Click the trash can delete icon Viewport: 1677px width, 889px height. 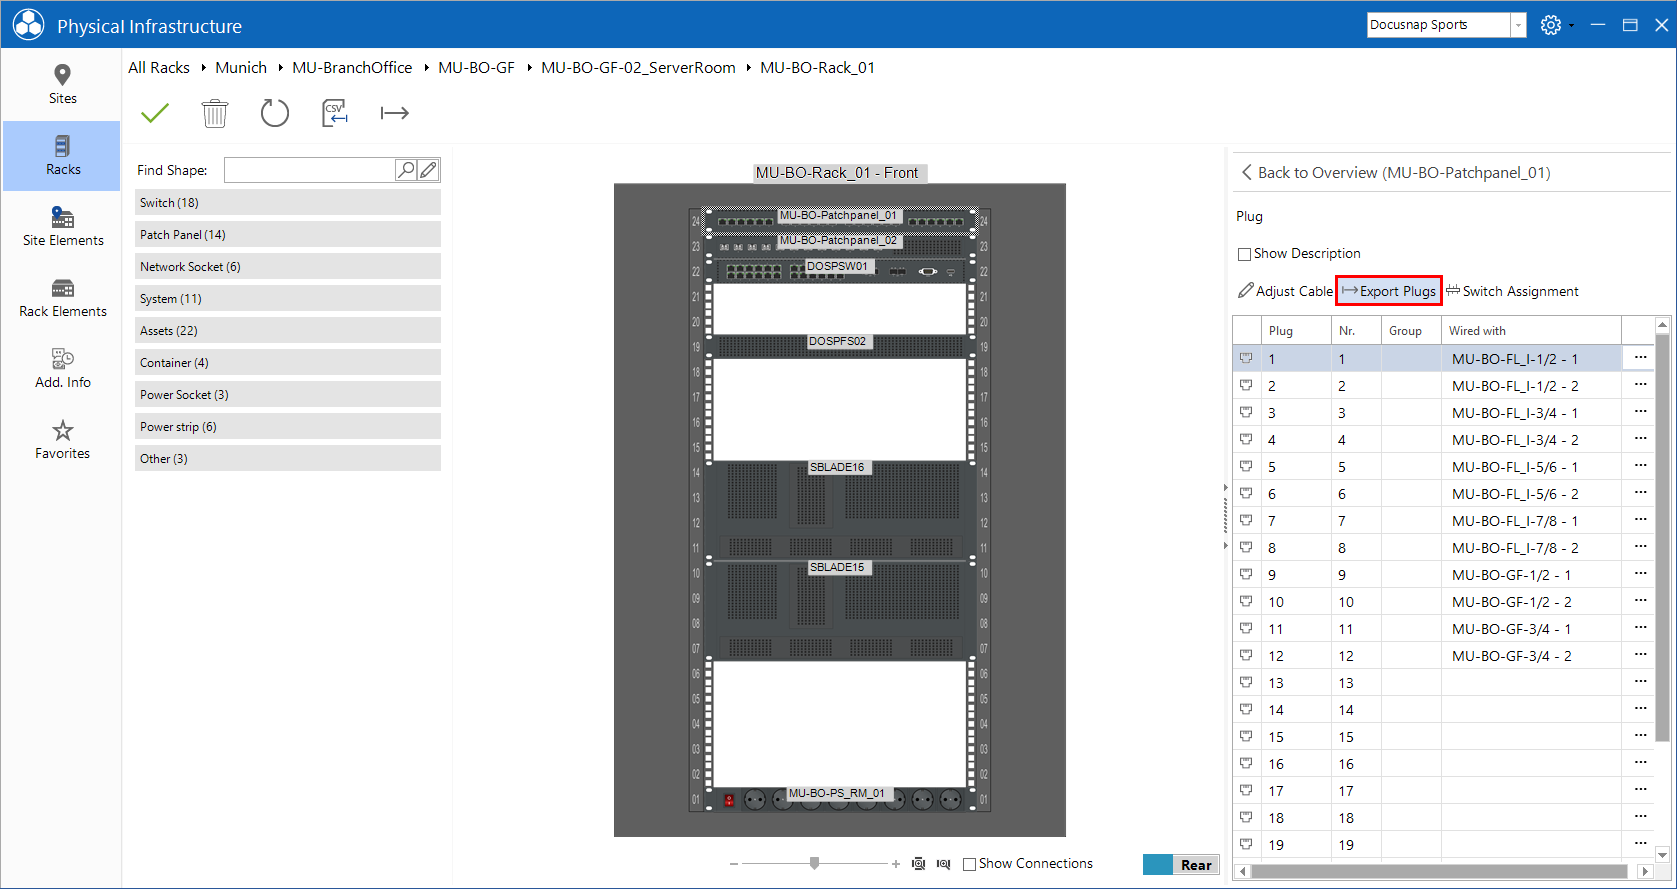coord(215,113)
